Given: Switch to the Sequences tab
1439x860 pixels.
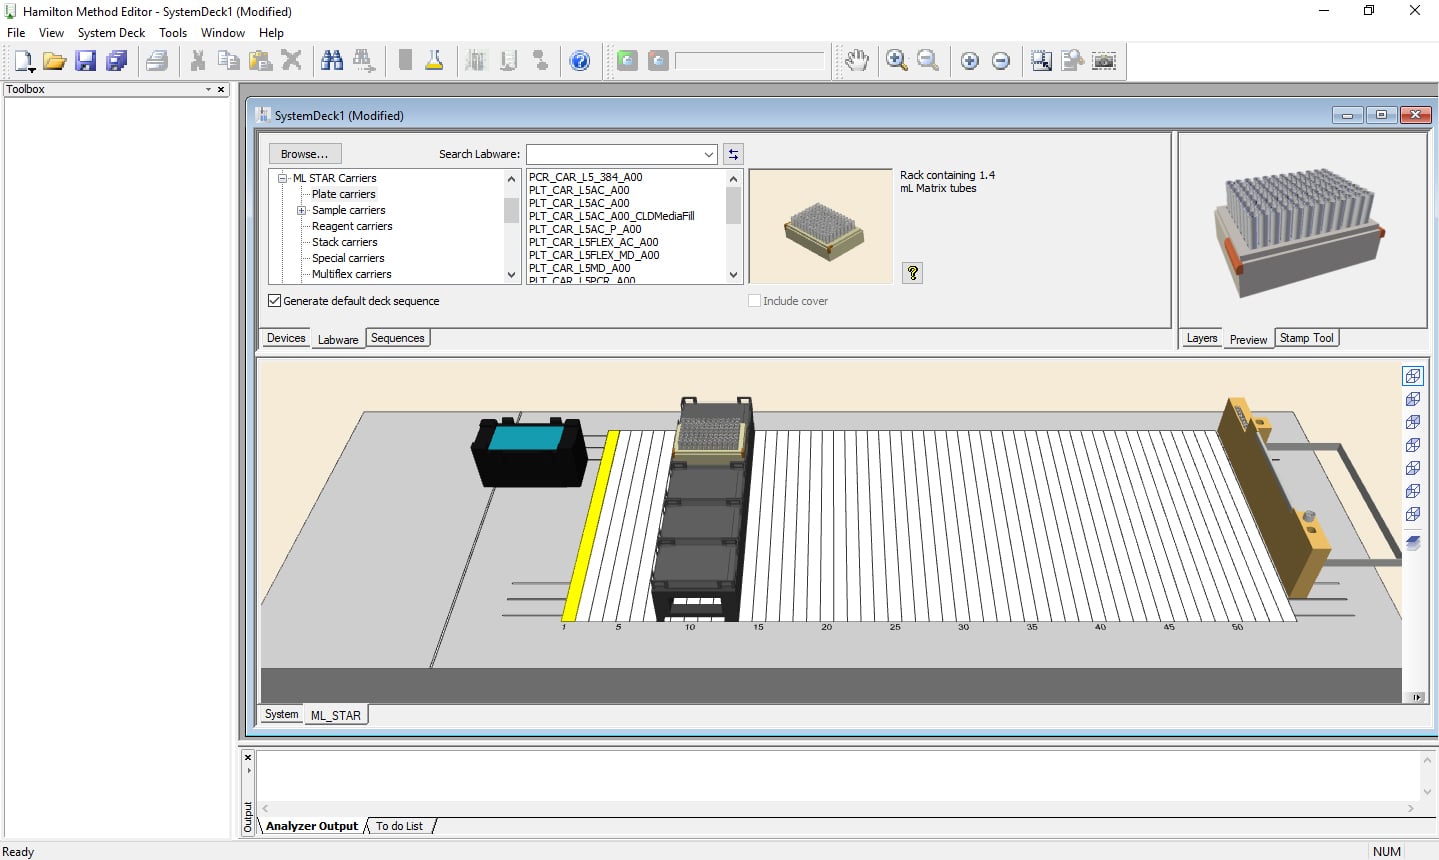Looking at the screenshot, I should (x=398, y=338).
